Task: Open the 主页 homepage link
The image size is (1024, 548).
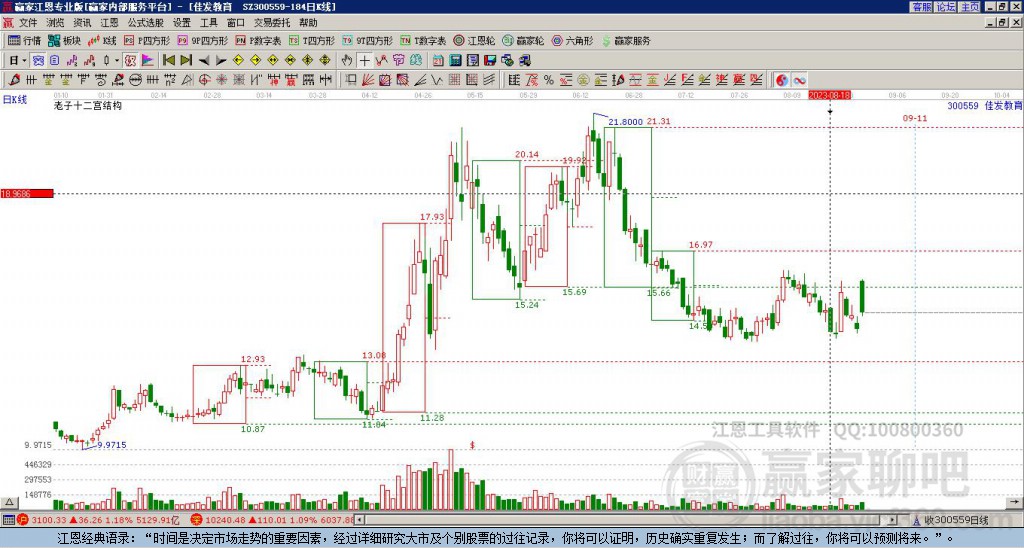Action: pos(969,7)
